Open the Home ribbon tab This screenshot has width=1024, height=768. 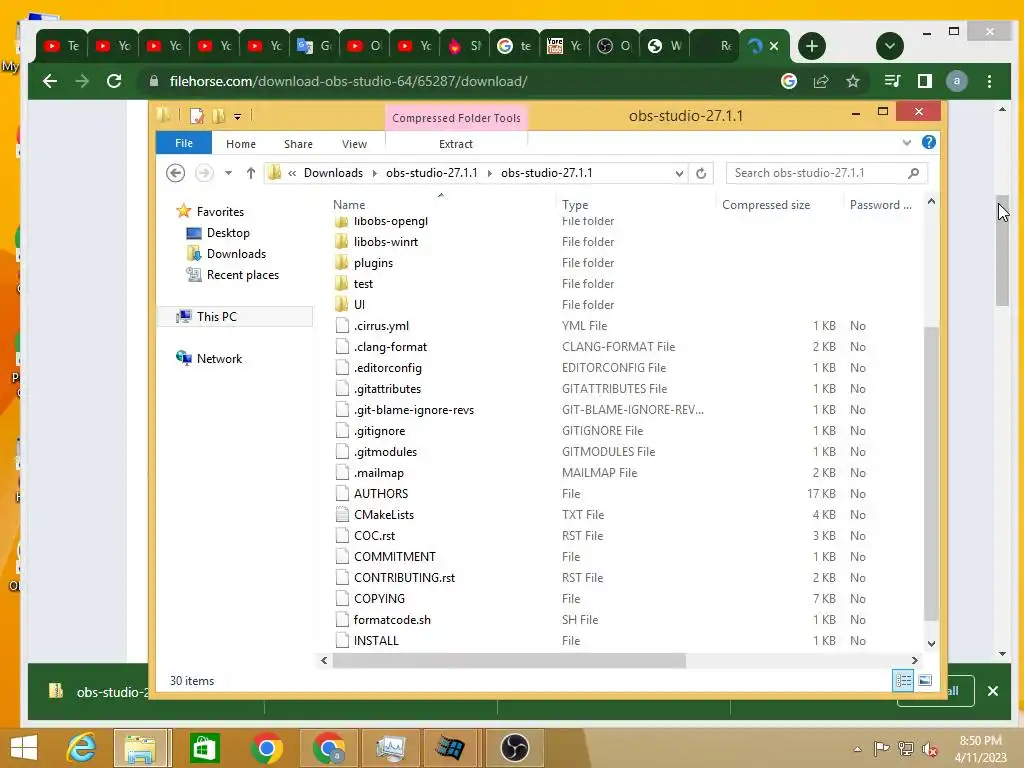[240, 144]
